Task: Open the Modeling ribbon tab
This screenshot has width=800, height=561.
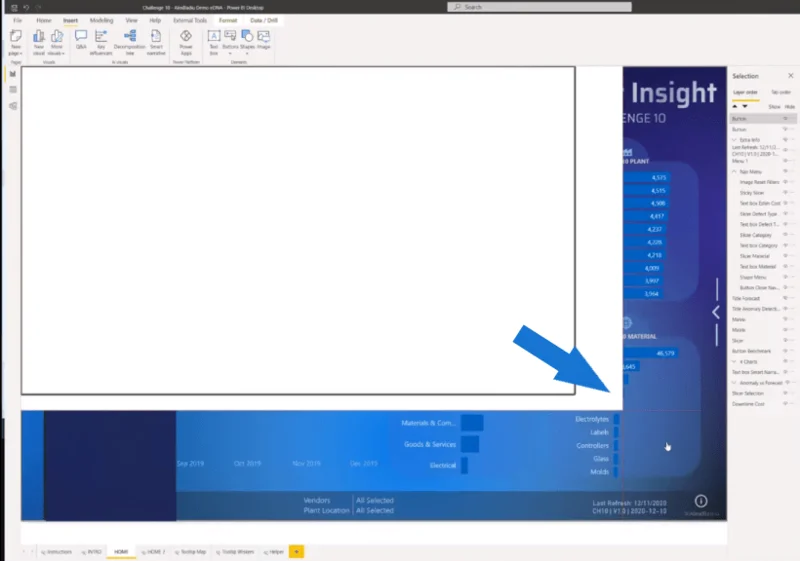Action: [x=102, y=20]
